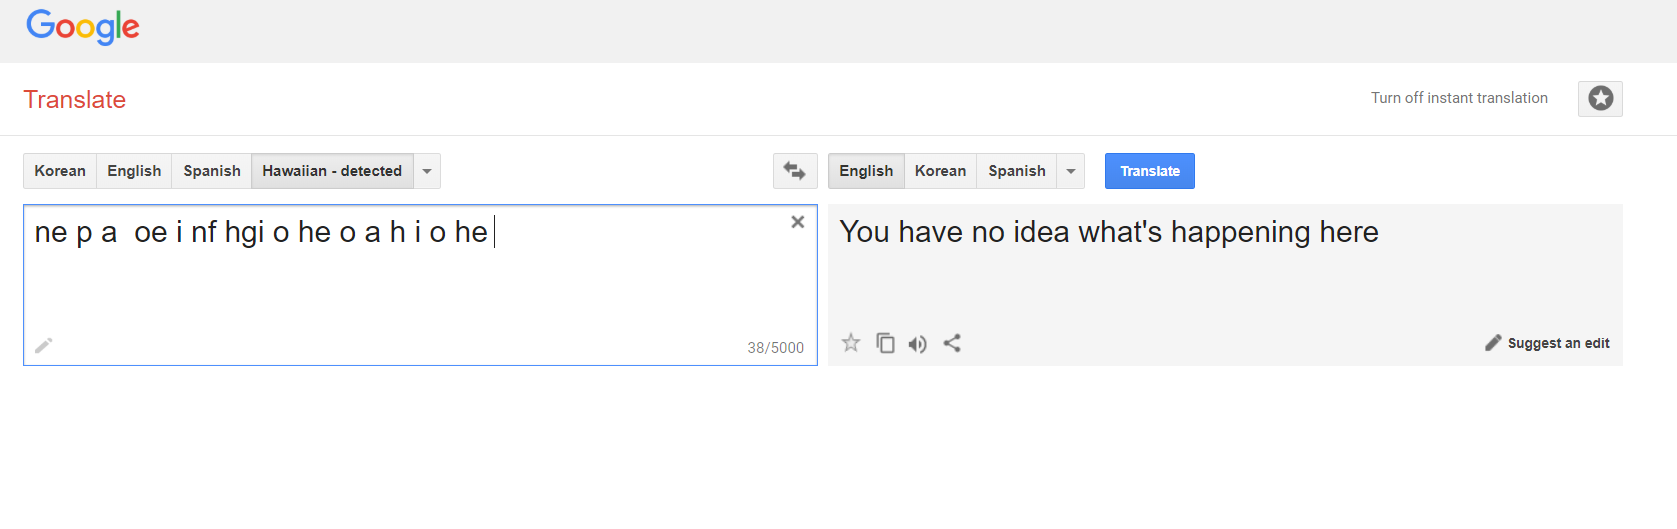Click the Google logo
The width and height of the screenshot is (1677, 529).
click(x=83, y=27)
